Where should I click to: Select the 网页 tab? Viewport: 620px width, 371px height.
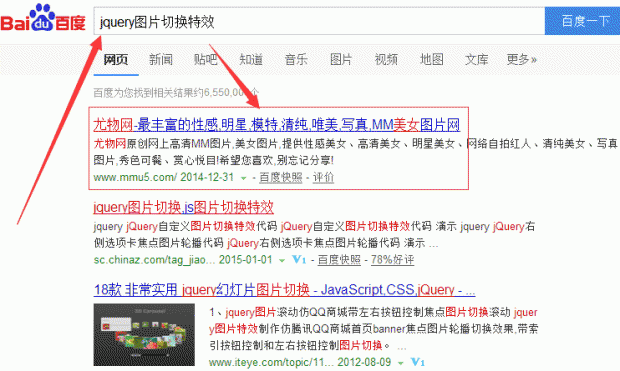coord(116,60)
